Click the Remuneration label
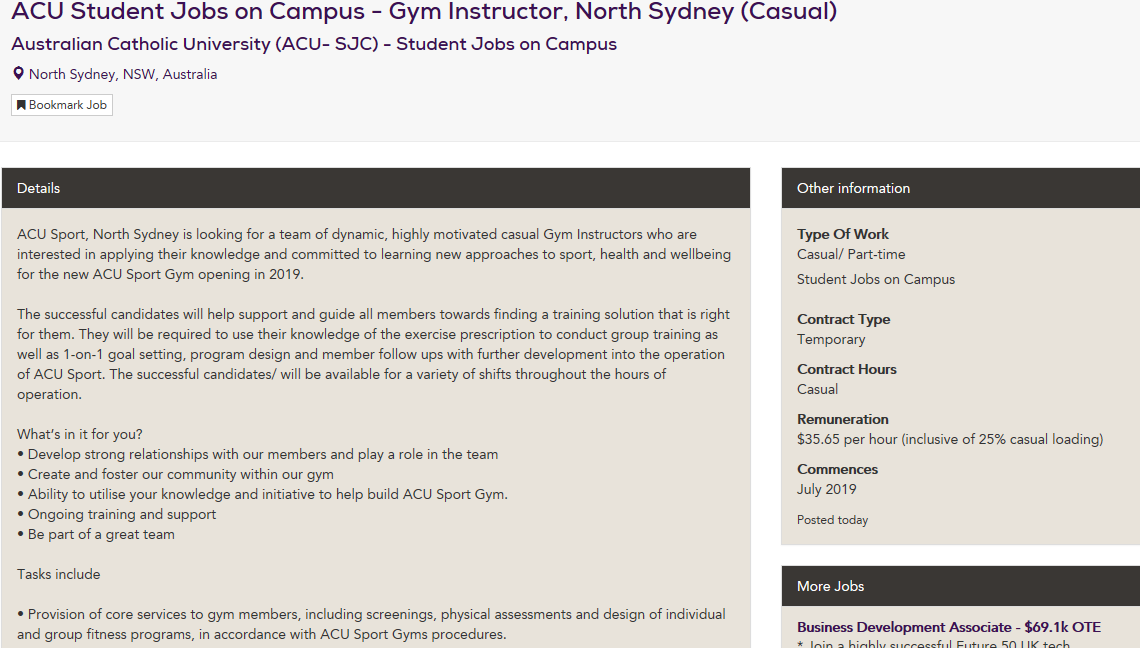1140x648 pixels. tap(843, 420)
